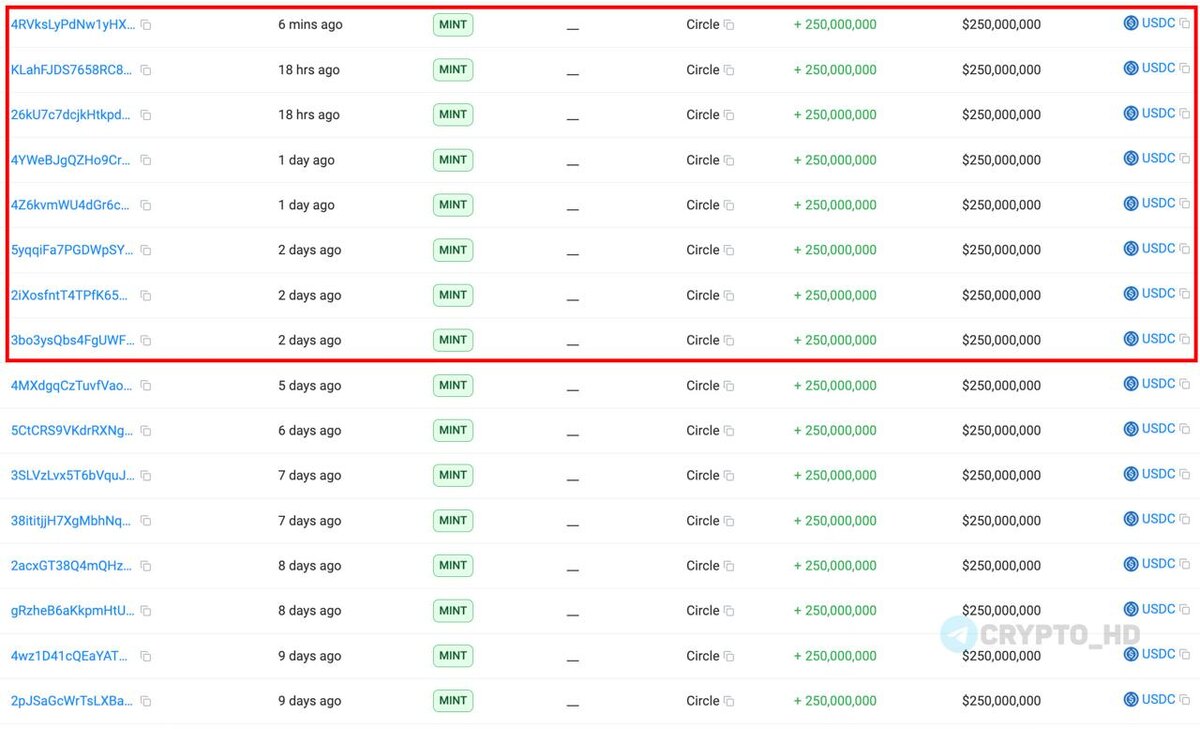The width and height of the screenshot is (1200, 729).
Task: Copy the 4Z6kvmWU4dGr6c transaction hash
Action: tap(146, 205)
